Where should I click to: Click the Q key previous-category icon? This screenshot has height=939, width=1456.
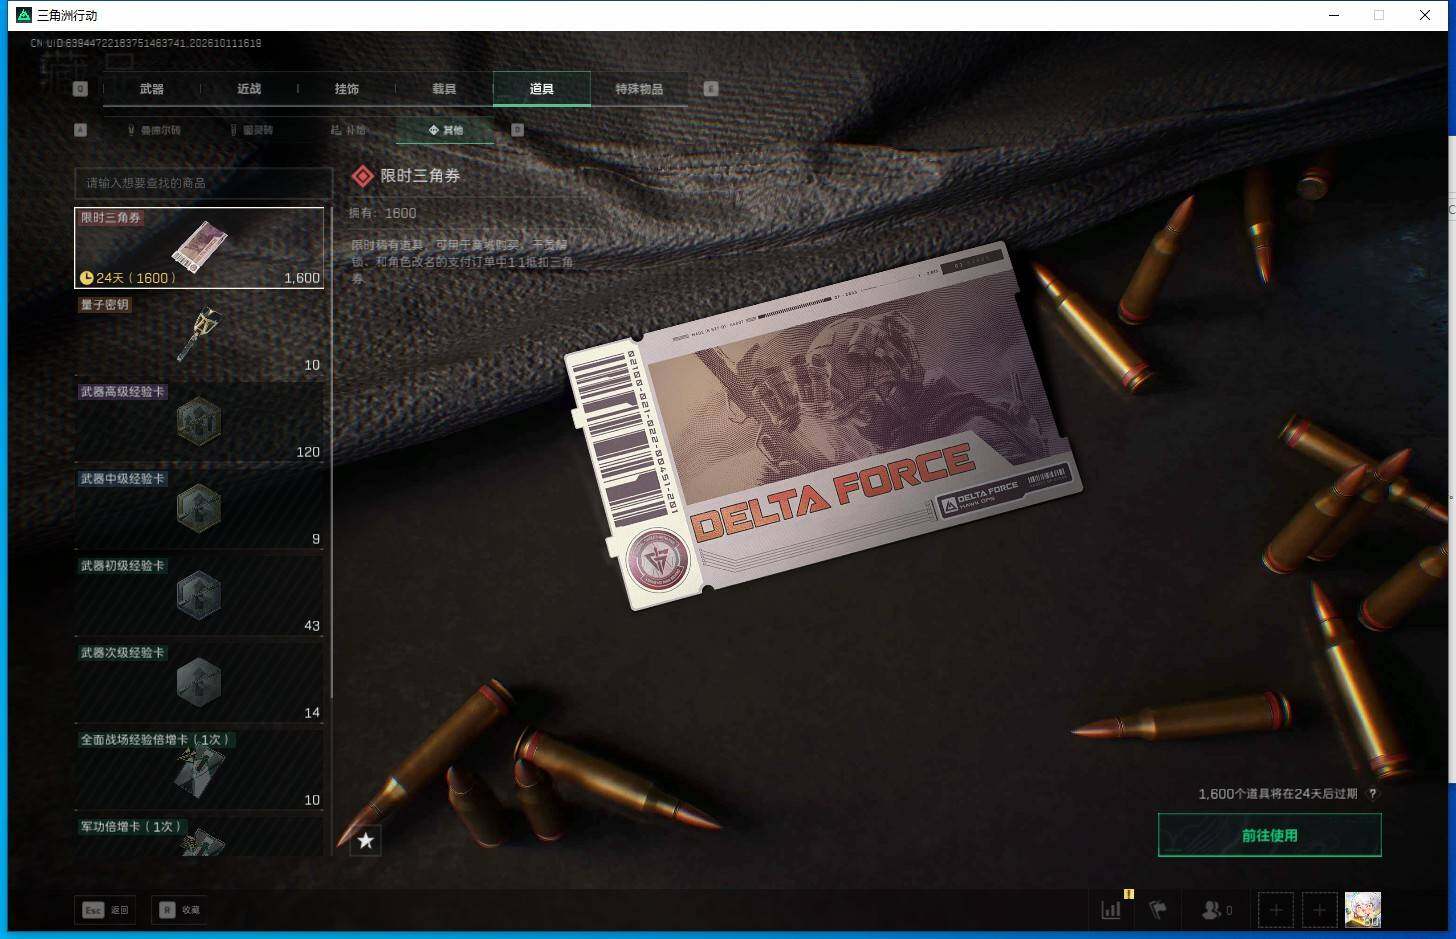point(80,89)
